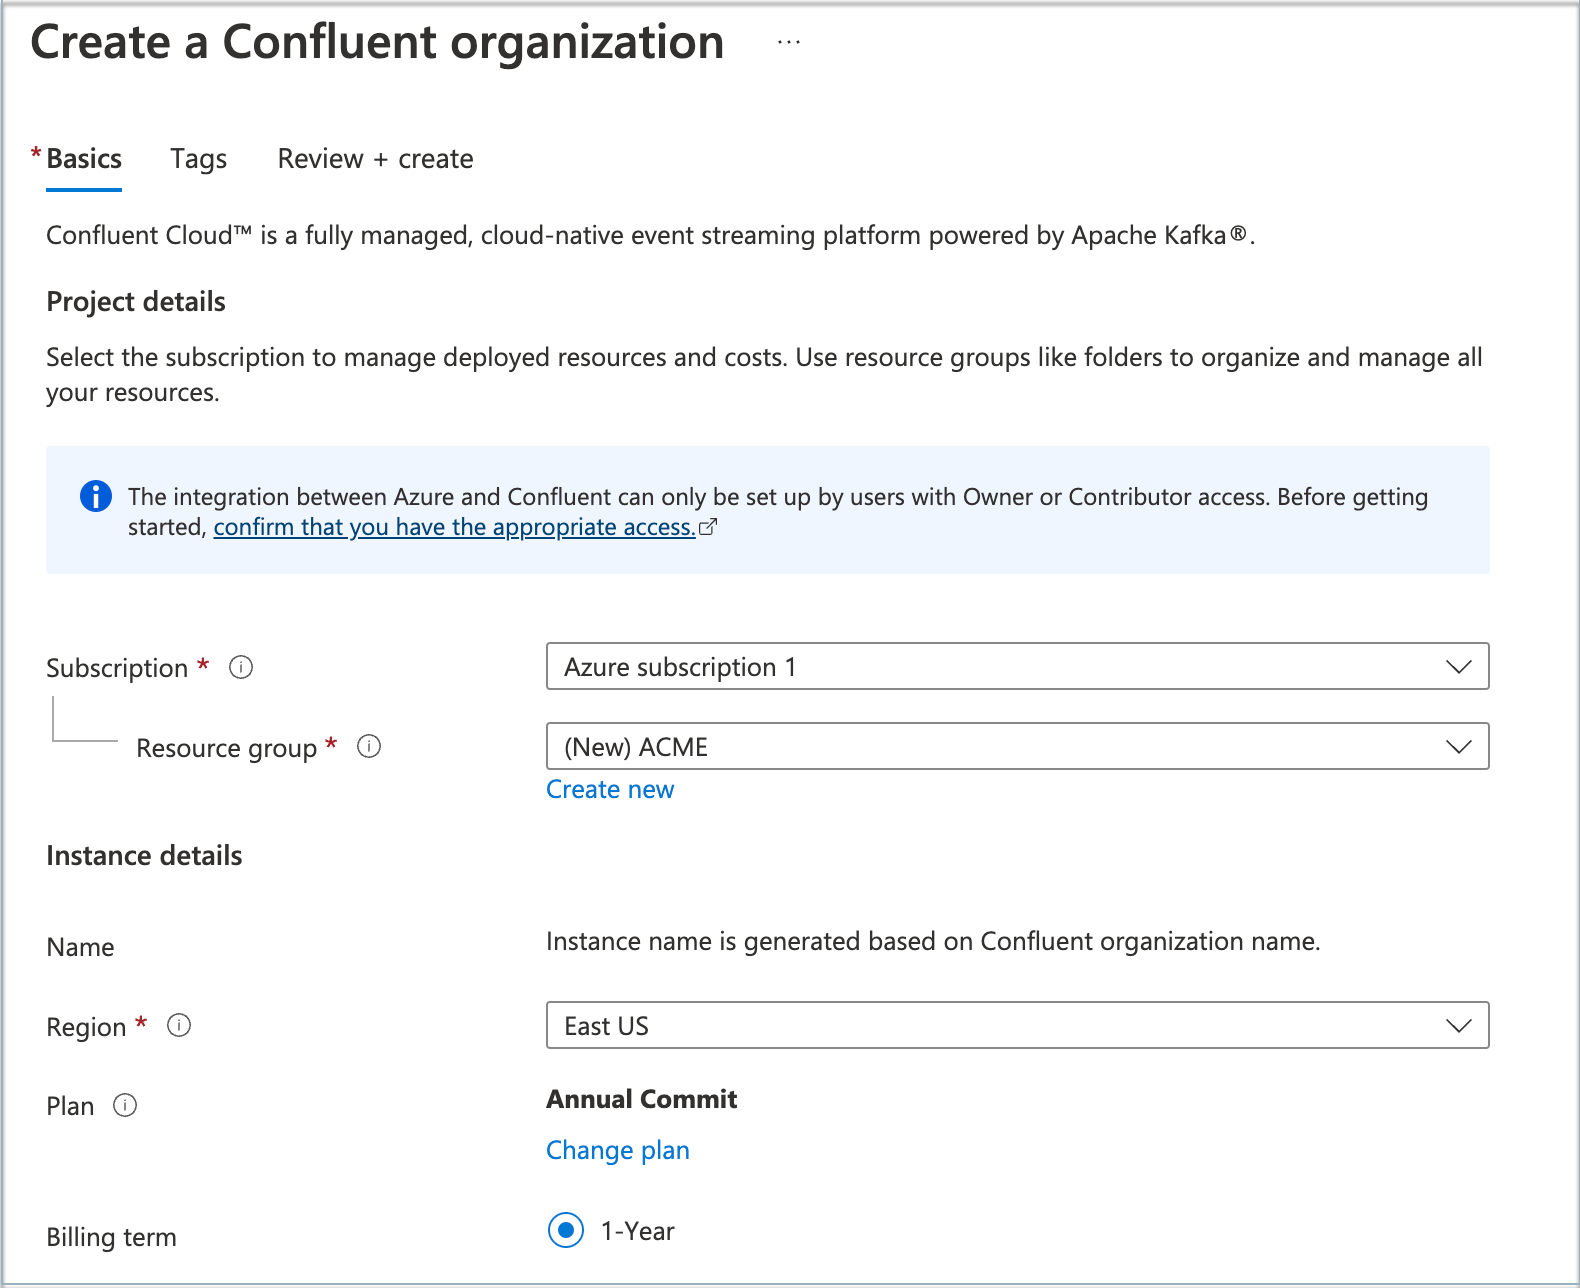Select the 1-Year billing term radio button

point(566,1230)
